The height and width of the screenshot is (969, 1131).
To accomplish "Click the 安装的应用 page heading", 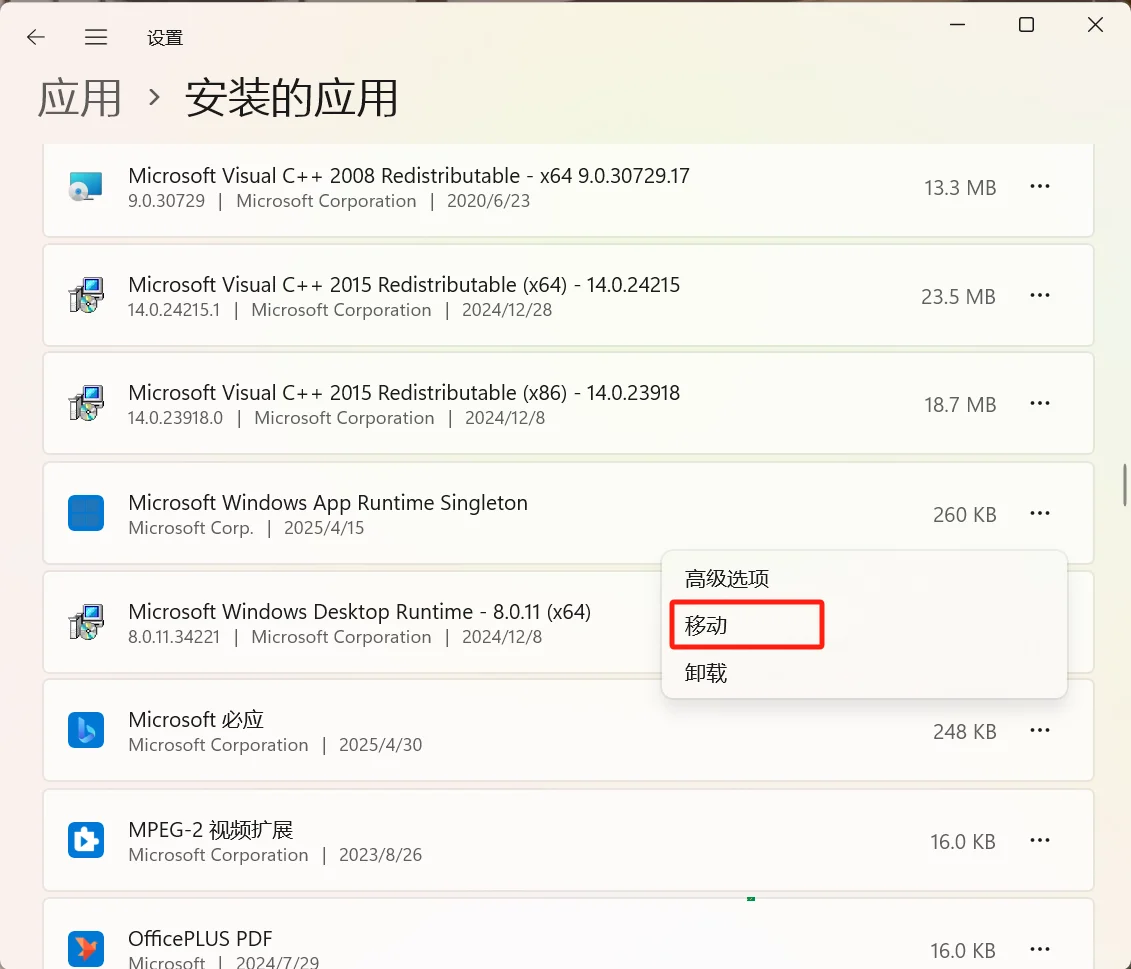I will 291,98.
